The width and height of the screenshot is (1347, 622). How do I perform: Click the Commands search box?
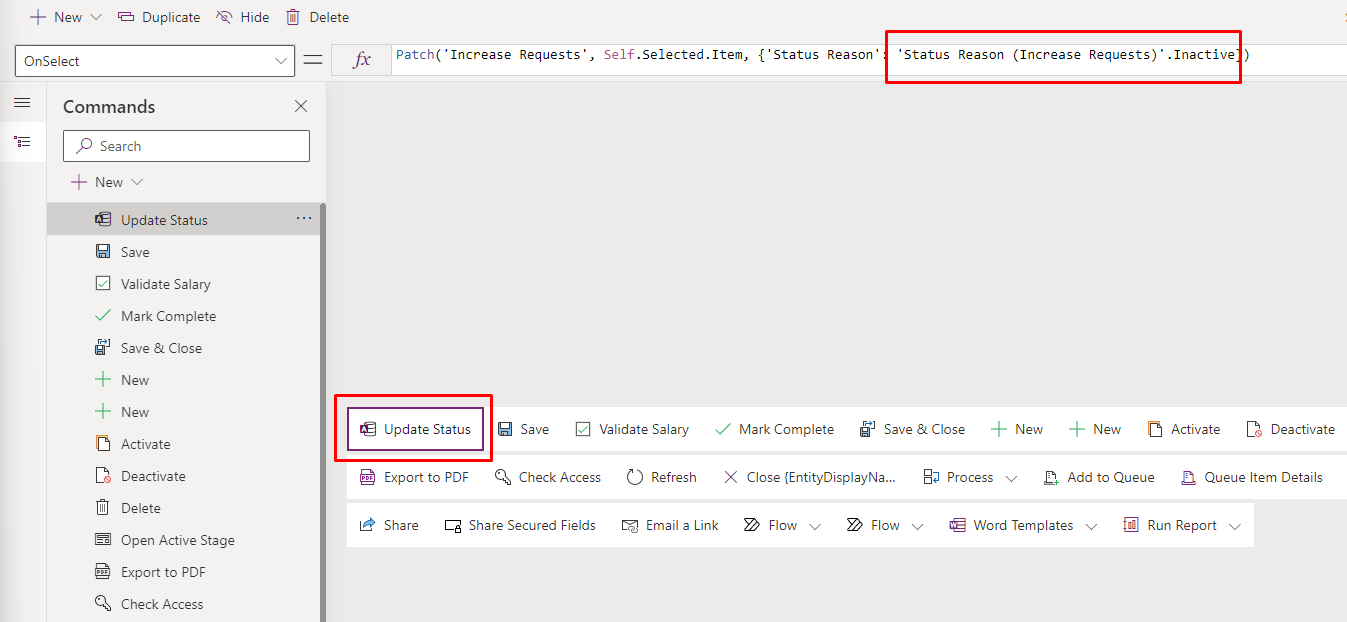point(187,146)
